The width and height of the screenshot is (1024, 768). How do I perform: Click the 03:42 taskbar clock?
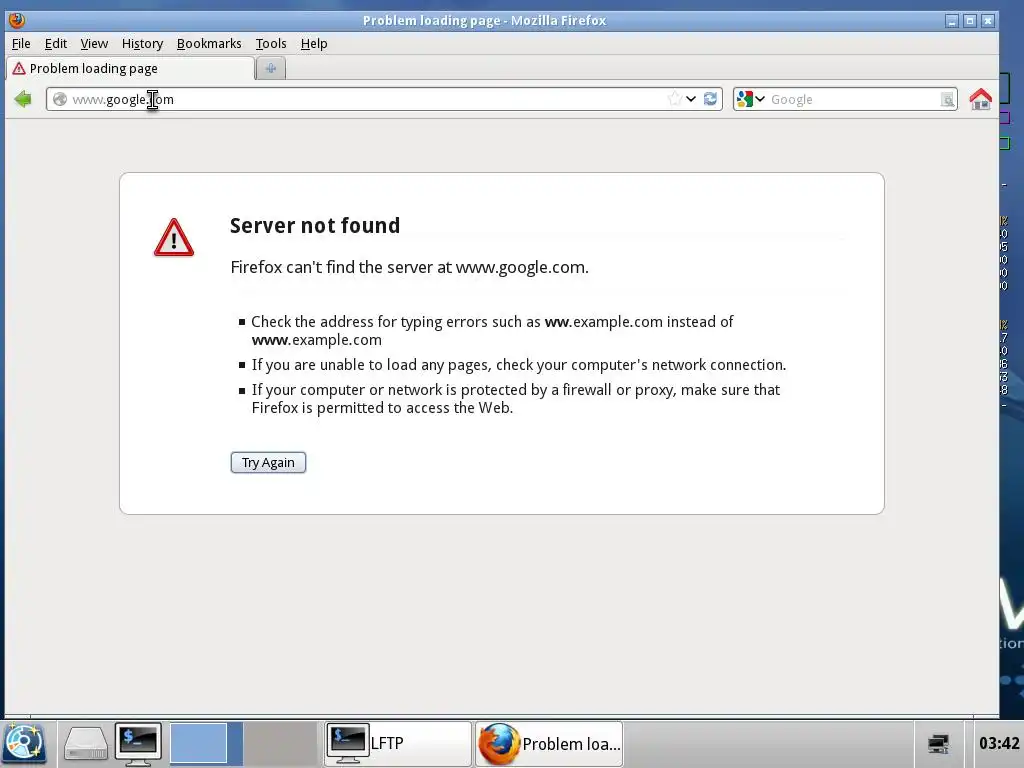tap(999, 743)
